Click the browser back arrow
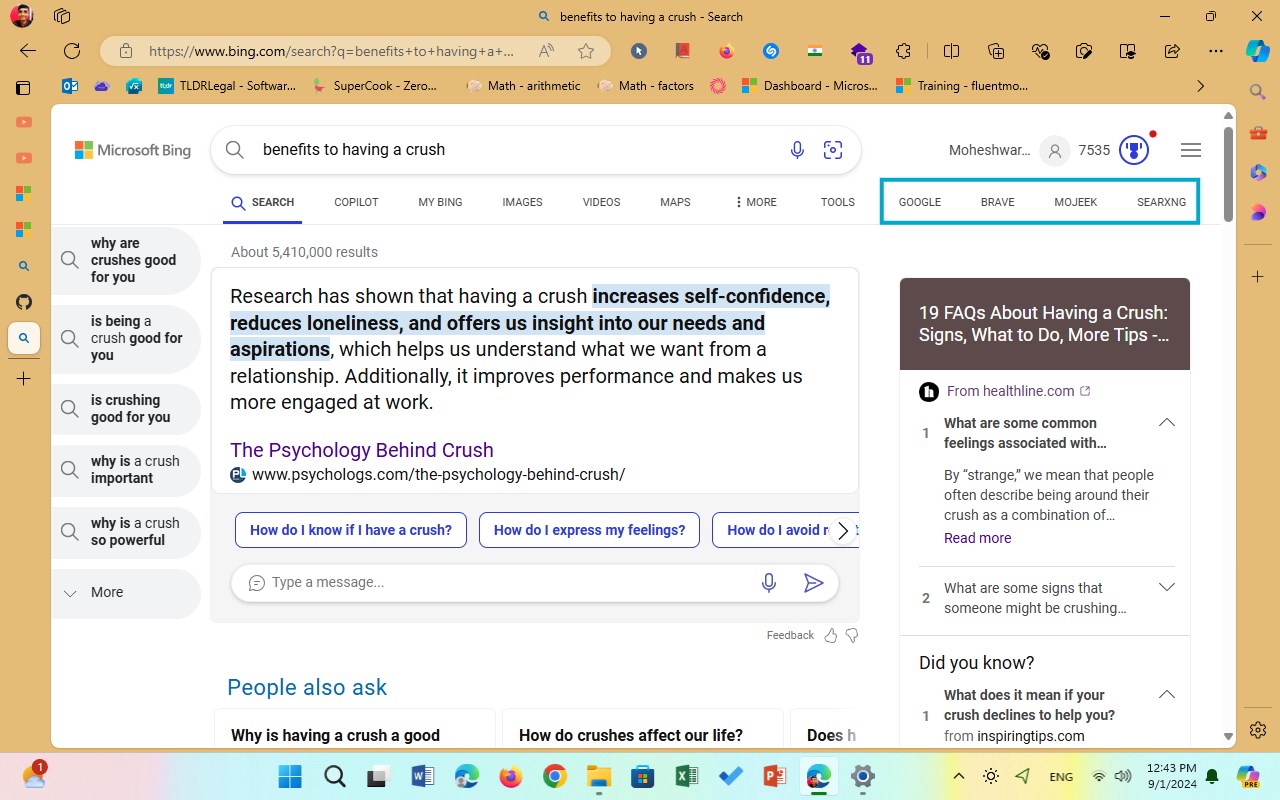 coord(28,51)
